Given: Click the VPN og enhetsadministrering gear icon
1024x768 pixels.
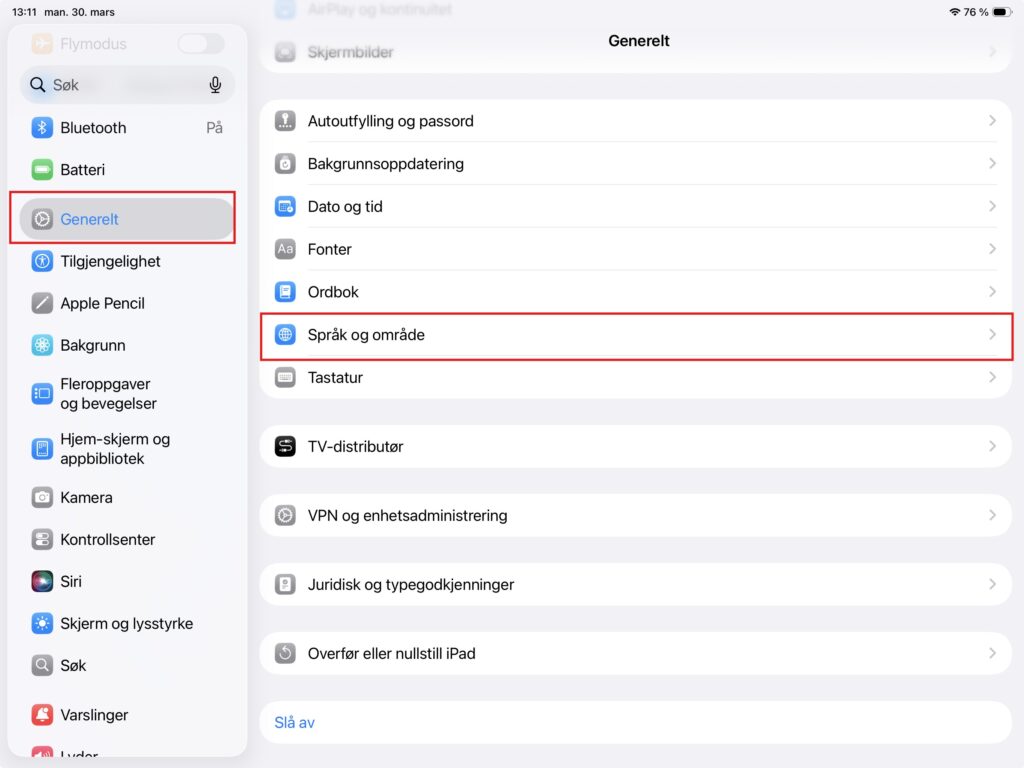Looking at the screenshot, I should 285,515.
